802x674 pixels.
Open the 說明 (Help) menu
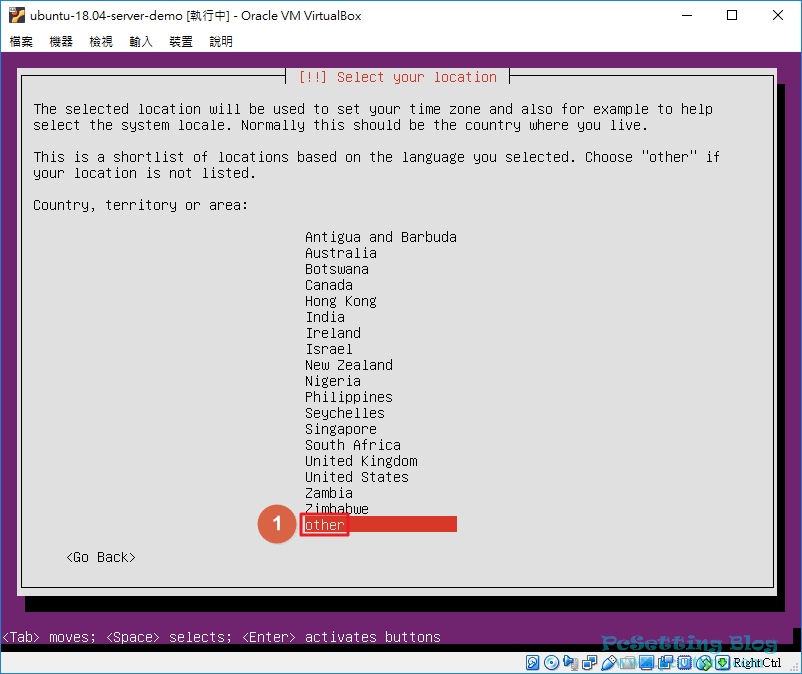221,41
